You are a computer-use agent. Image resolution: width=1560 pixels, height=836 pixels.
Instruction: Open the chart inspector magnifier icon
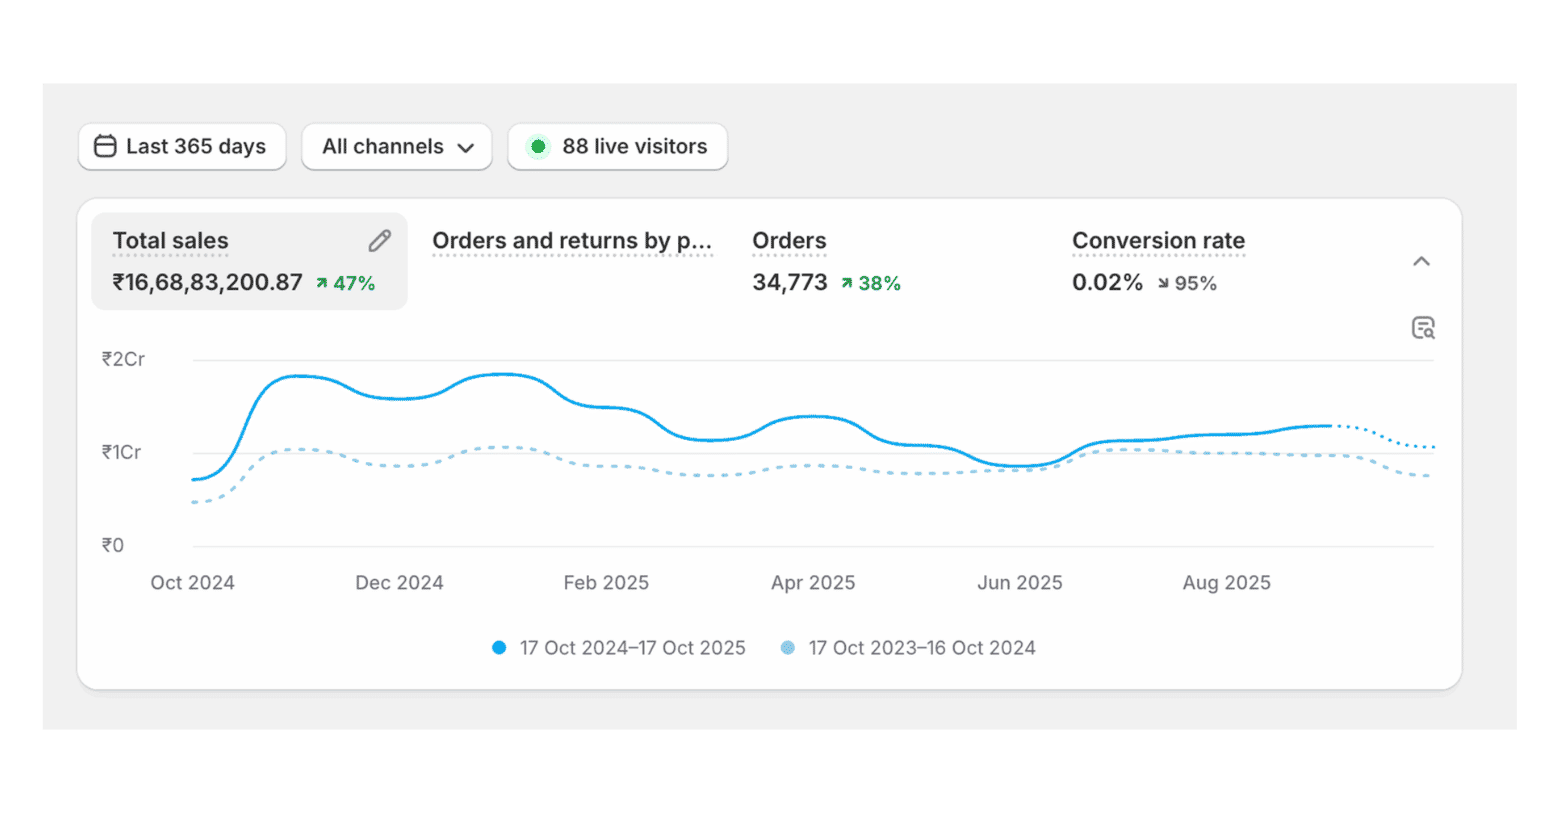point(1424,327)
